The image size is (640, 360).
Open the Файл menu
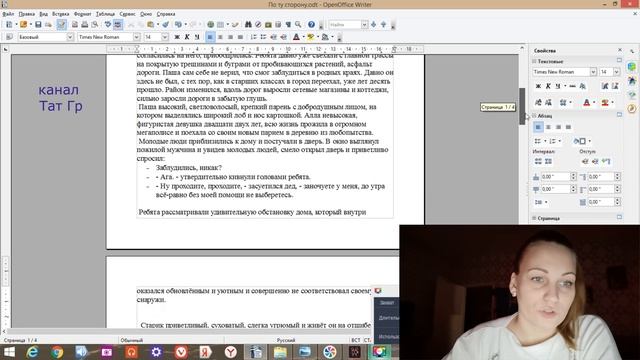point(8,14)
